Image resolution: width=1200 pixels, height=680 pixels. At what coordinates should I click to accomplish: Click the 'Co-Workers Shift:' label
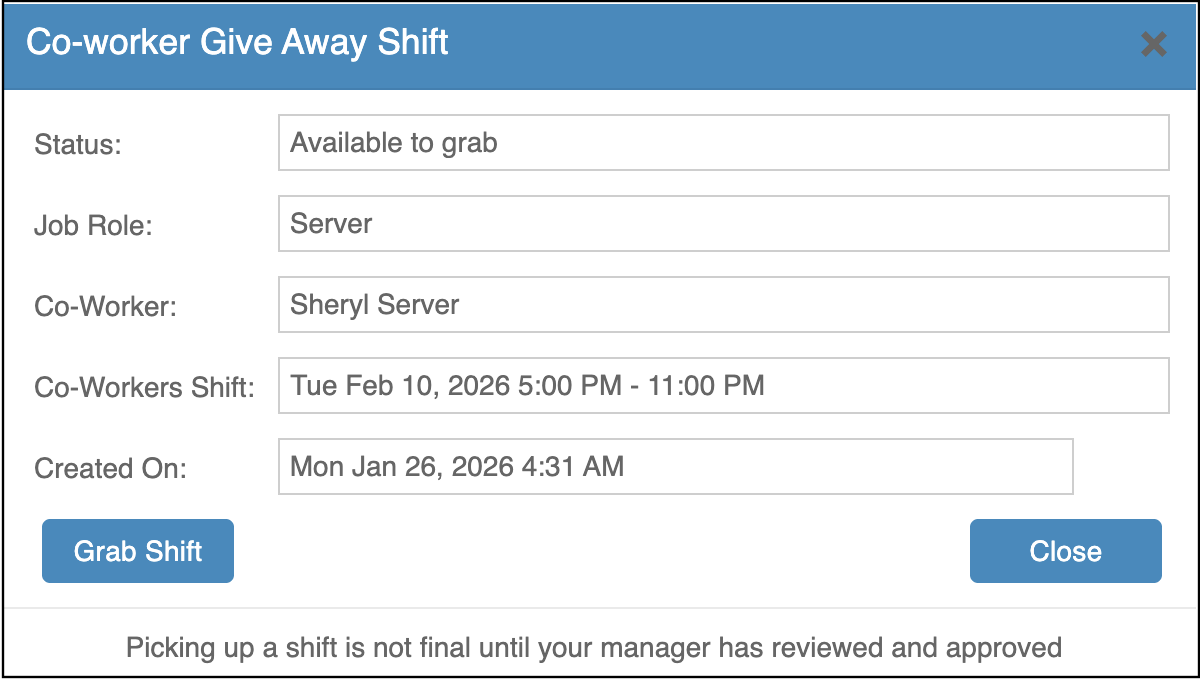145,388
